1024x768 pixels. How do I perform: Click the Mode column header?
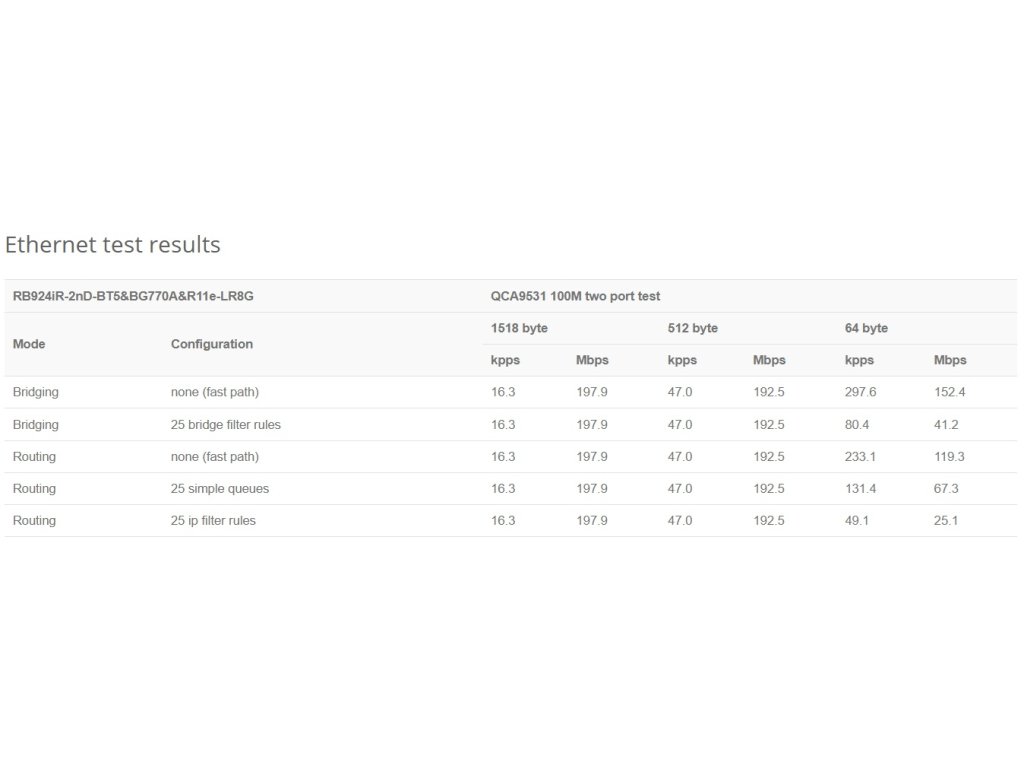pyautogui.click(x=29, y=344)
